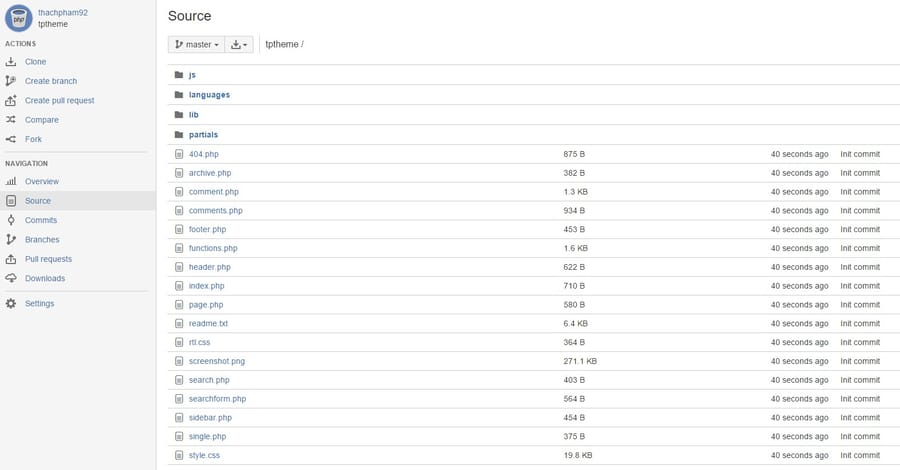Open the languages folder
This screenshot has width=900, height=470.
(x=210, y=95)
